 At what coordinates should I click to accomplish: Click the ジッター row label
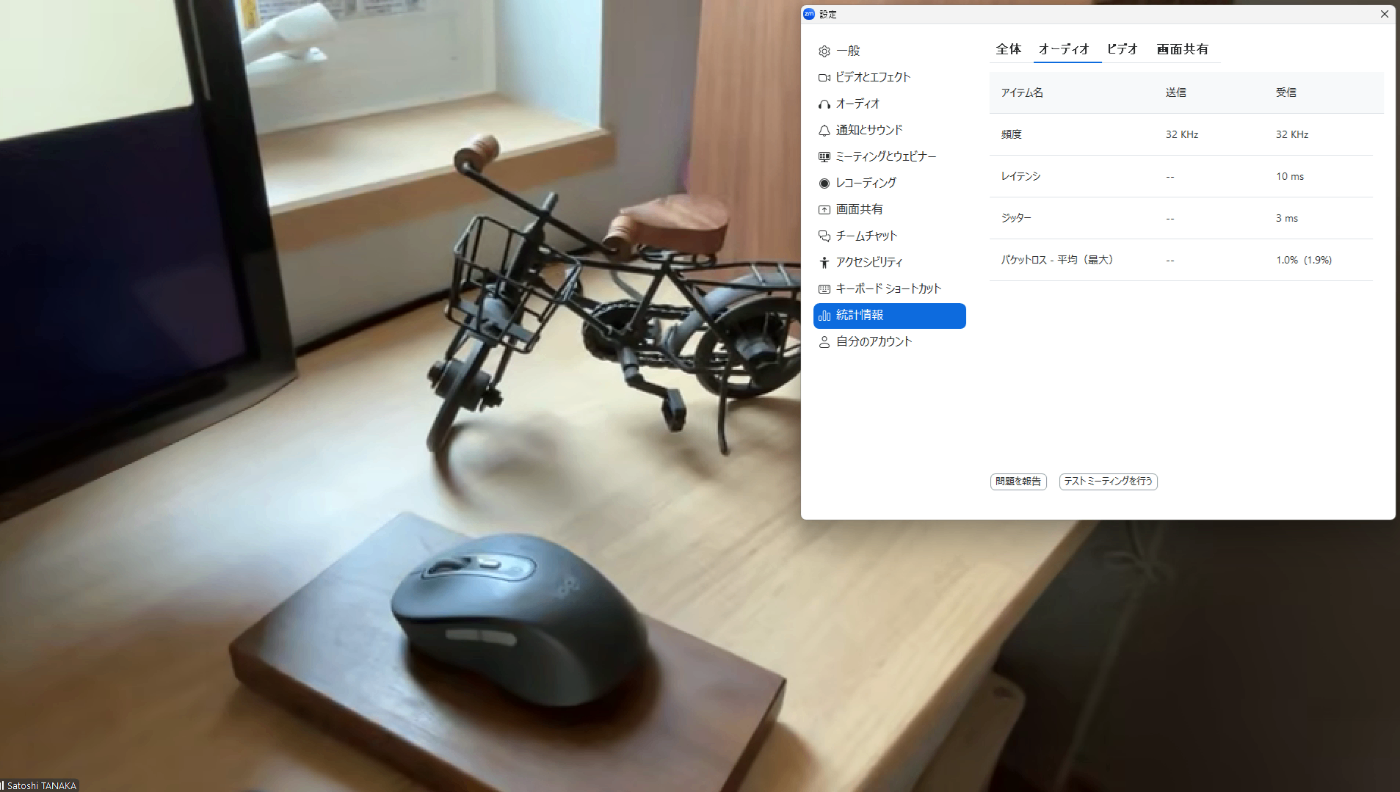1016,218
